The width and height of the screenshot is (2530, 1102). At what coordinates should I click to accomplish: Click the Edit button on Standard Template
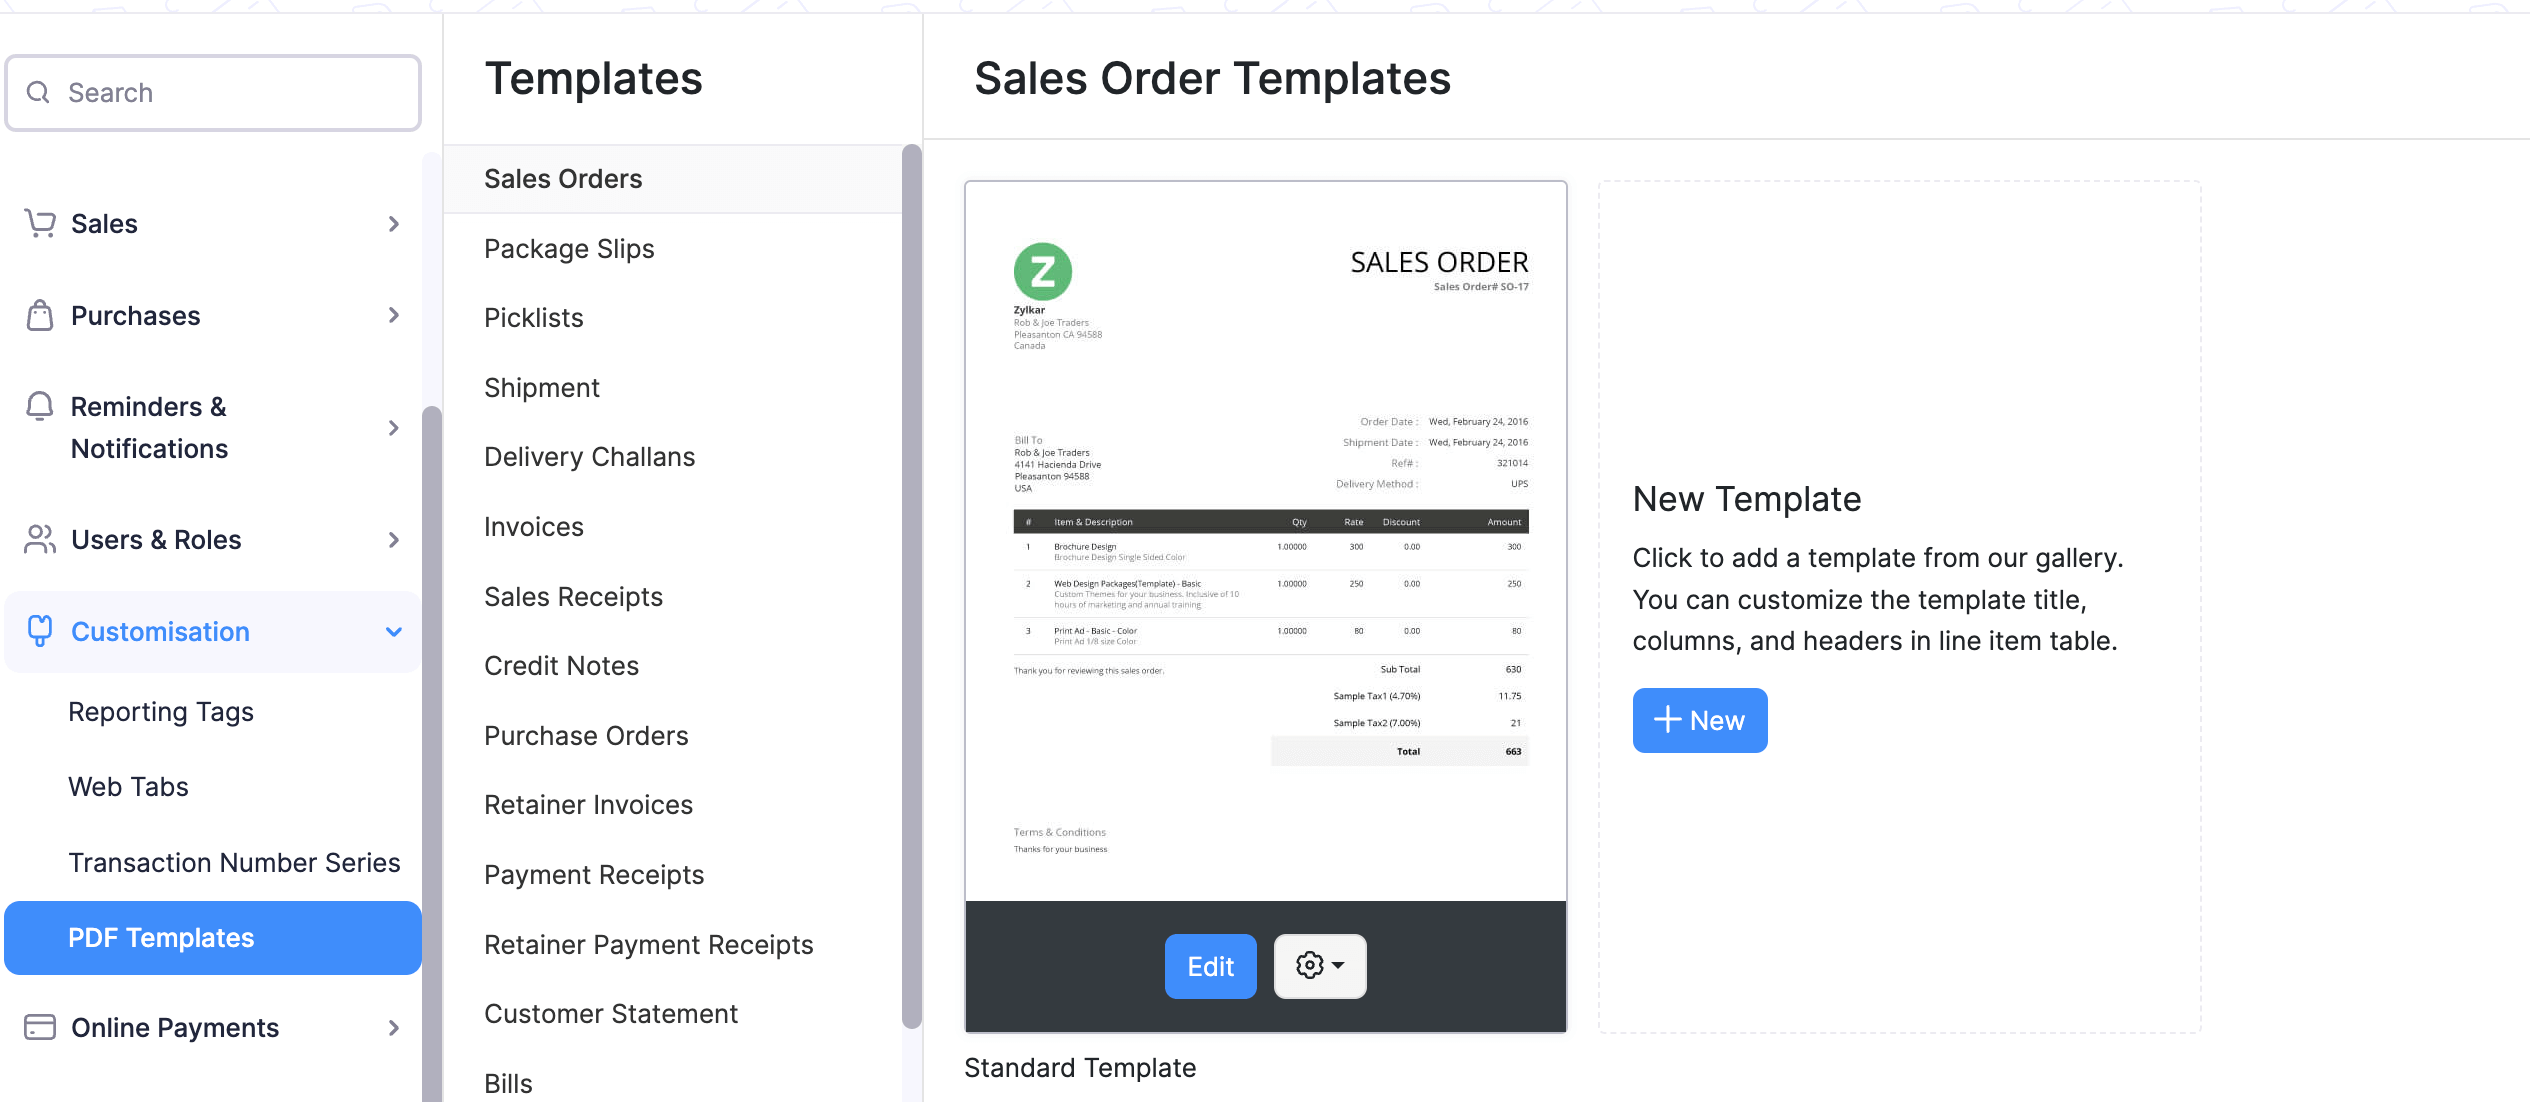(x=1210, y=966)
